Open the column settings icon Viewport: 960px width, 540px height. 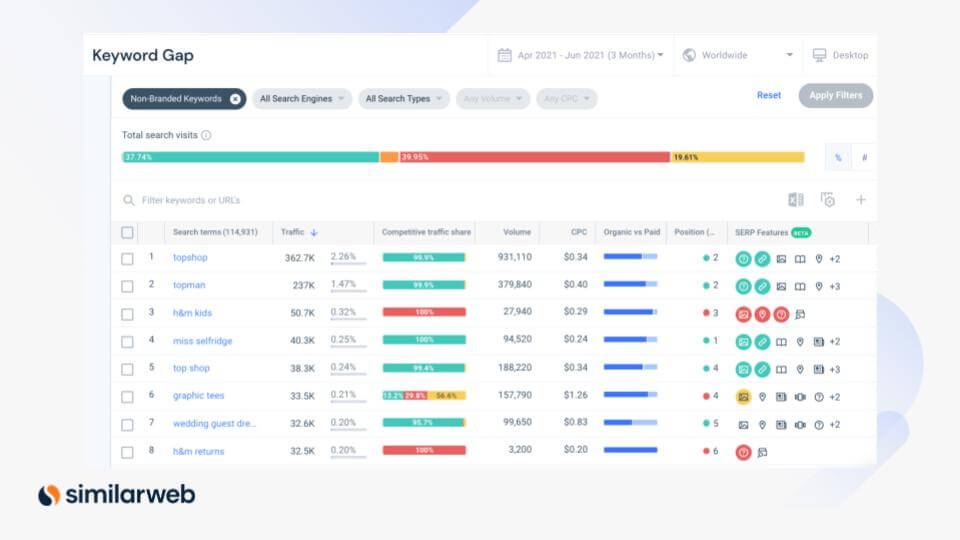828,200
